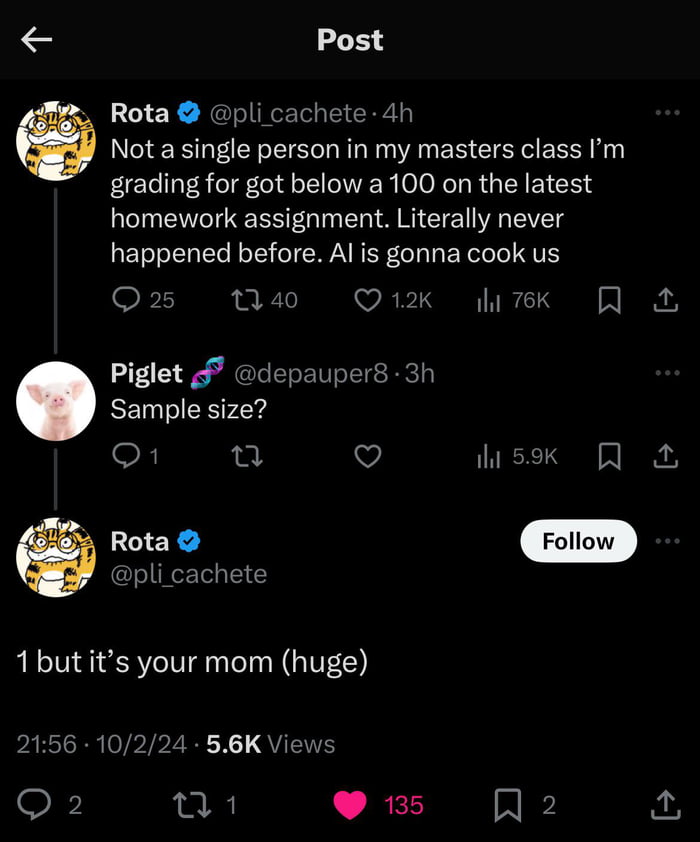Open more options beside the Follow button

[666, 541]
